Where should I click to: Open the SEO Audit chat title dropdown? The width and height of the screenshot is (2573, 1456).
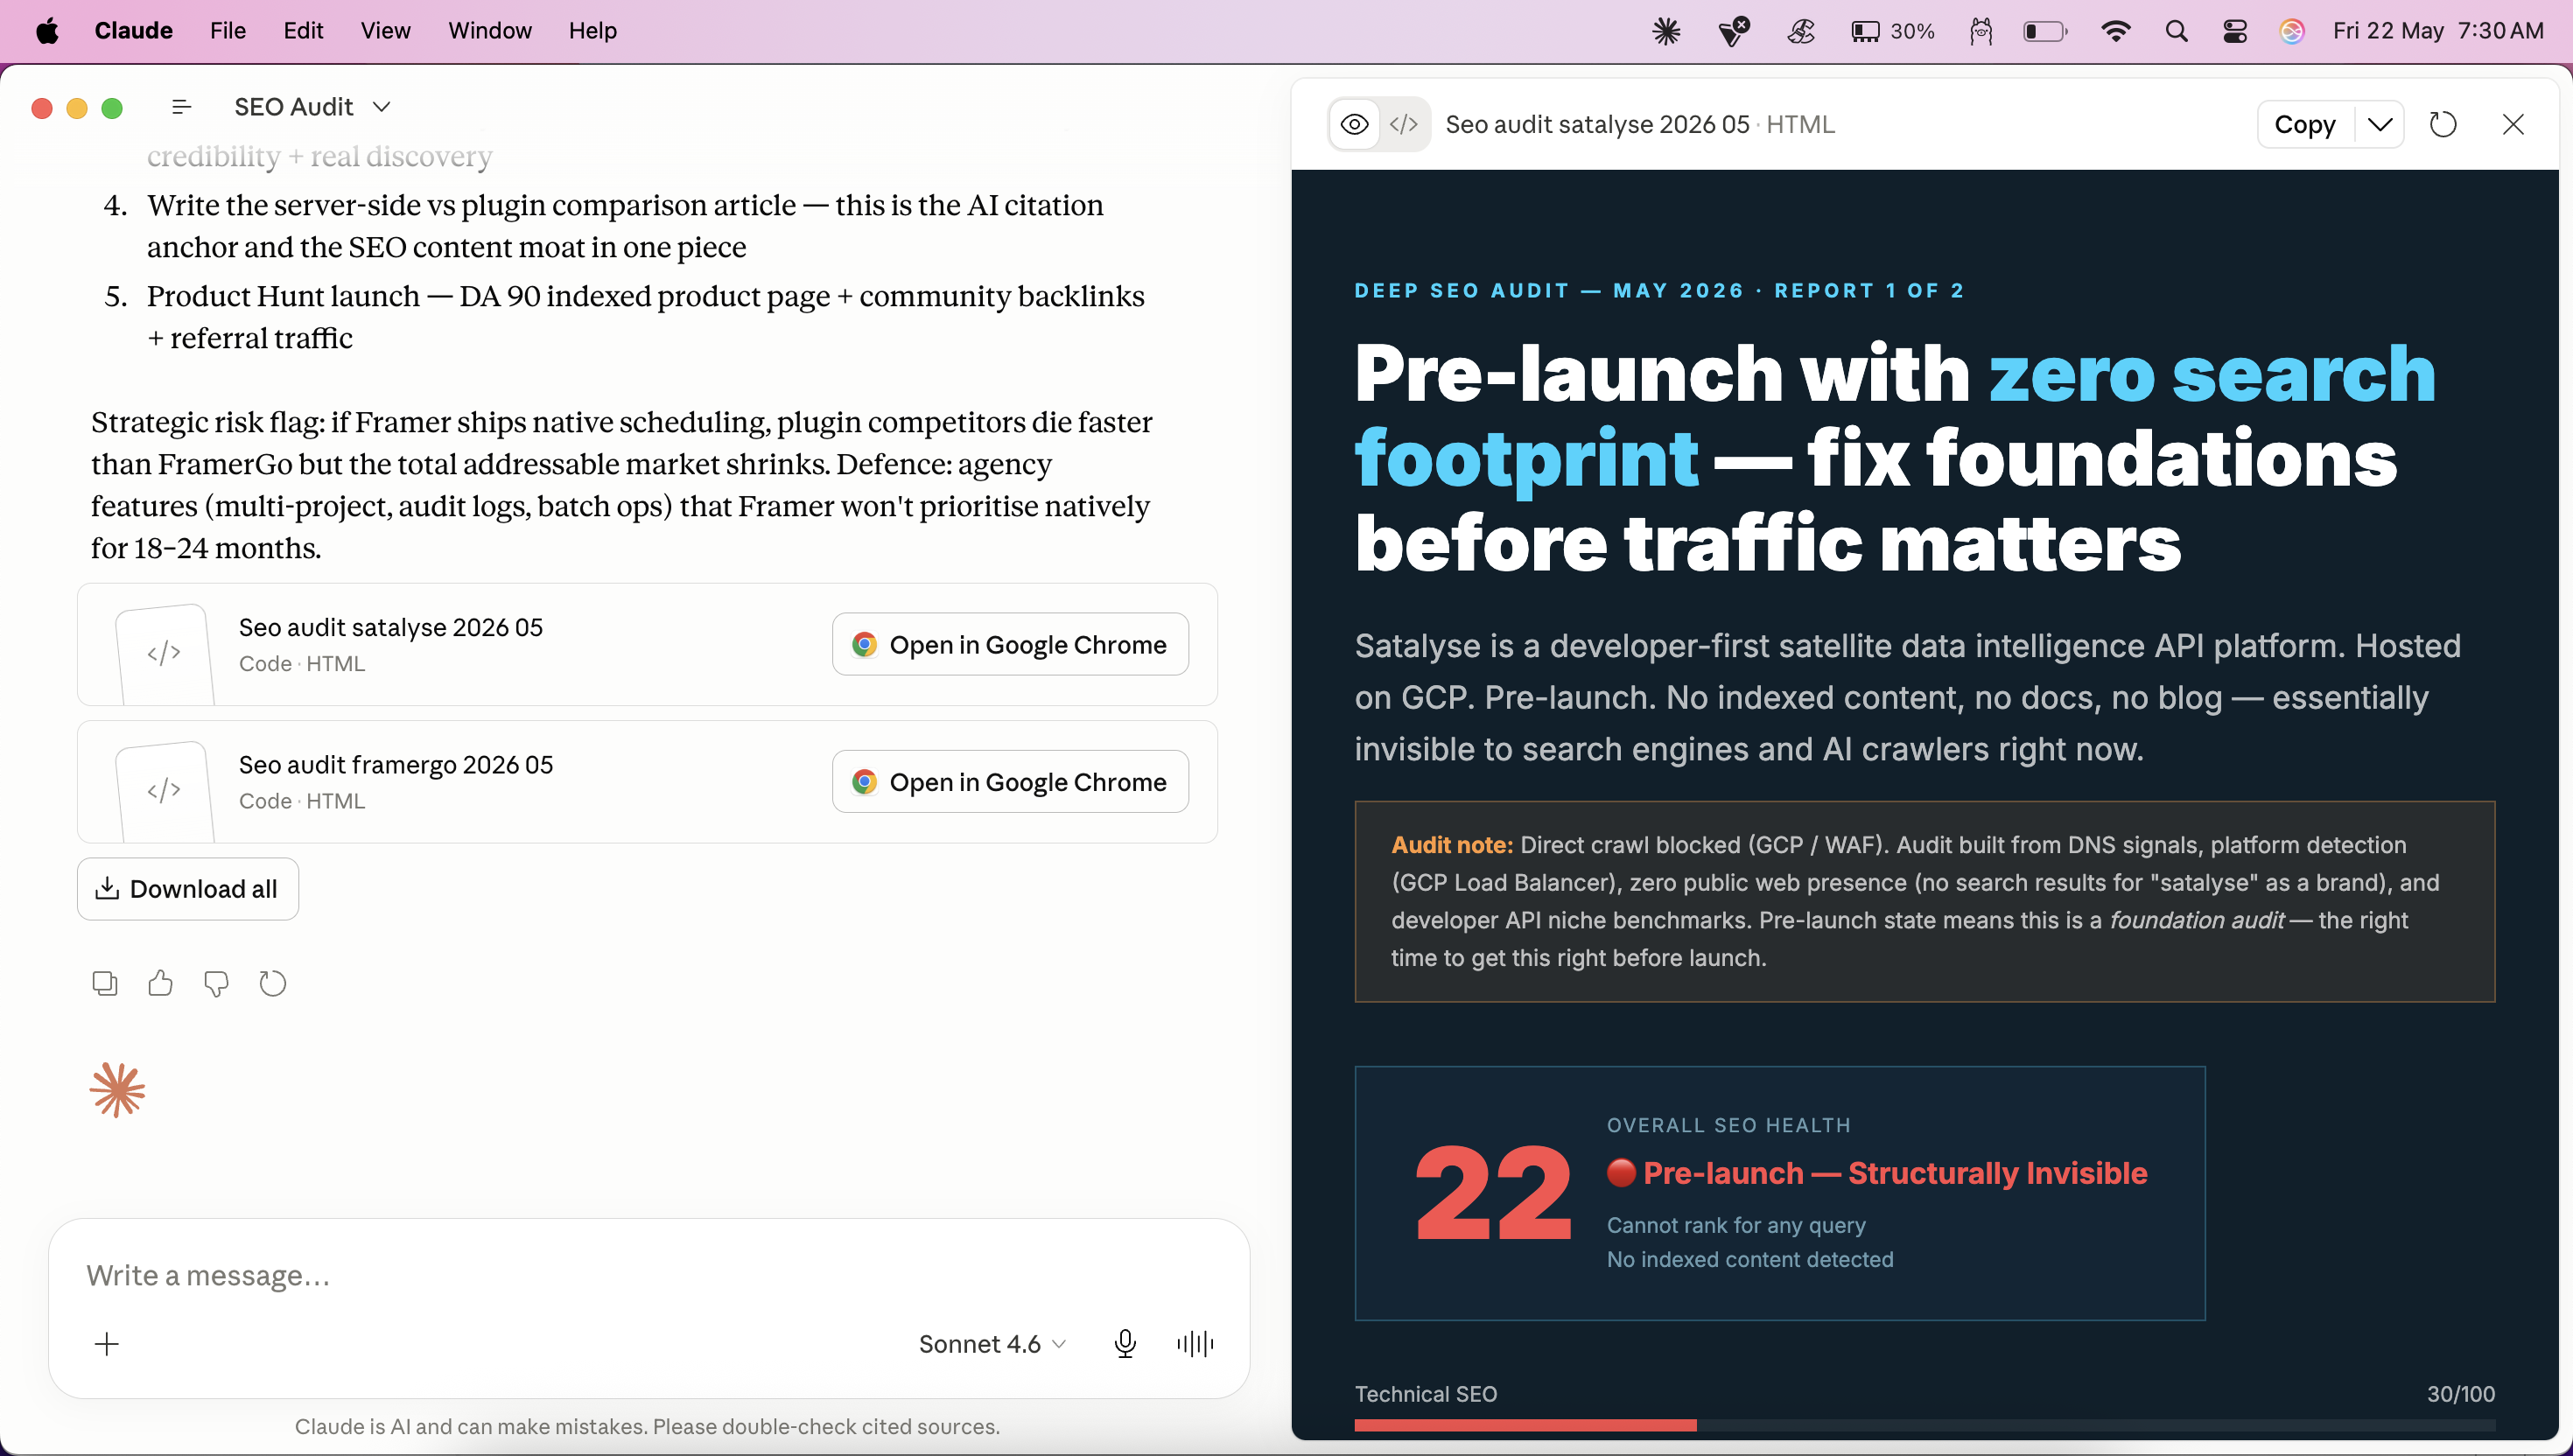point(312,107)
